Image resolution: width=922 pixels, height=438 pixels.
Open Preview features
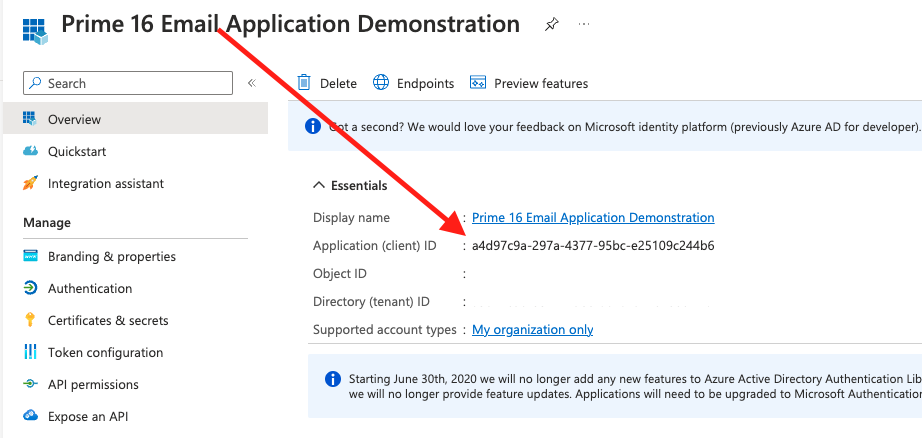pos(529,83)
